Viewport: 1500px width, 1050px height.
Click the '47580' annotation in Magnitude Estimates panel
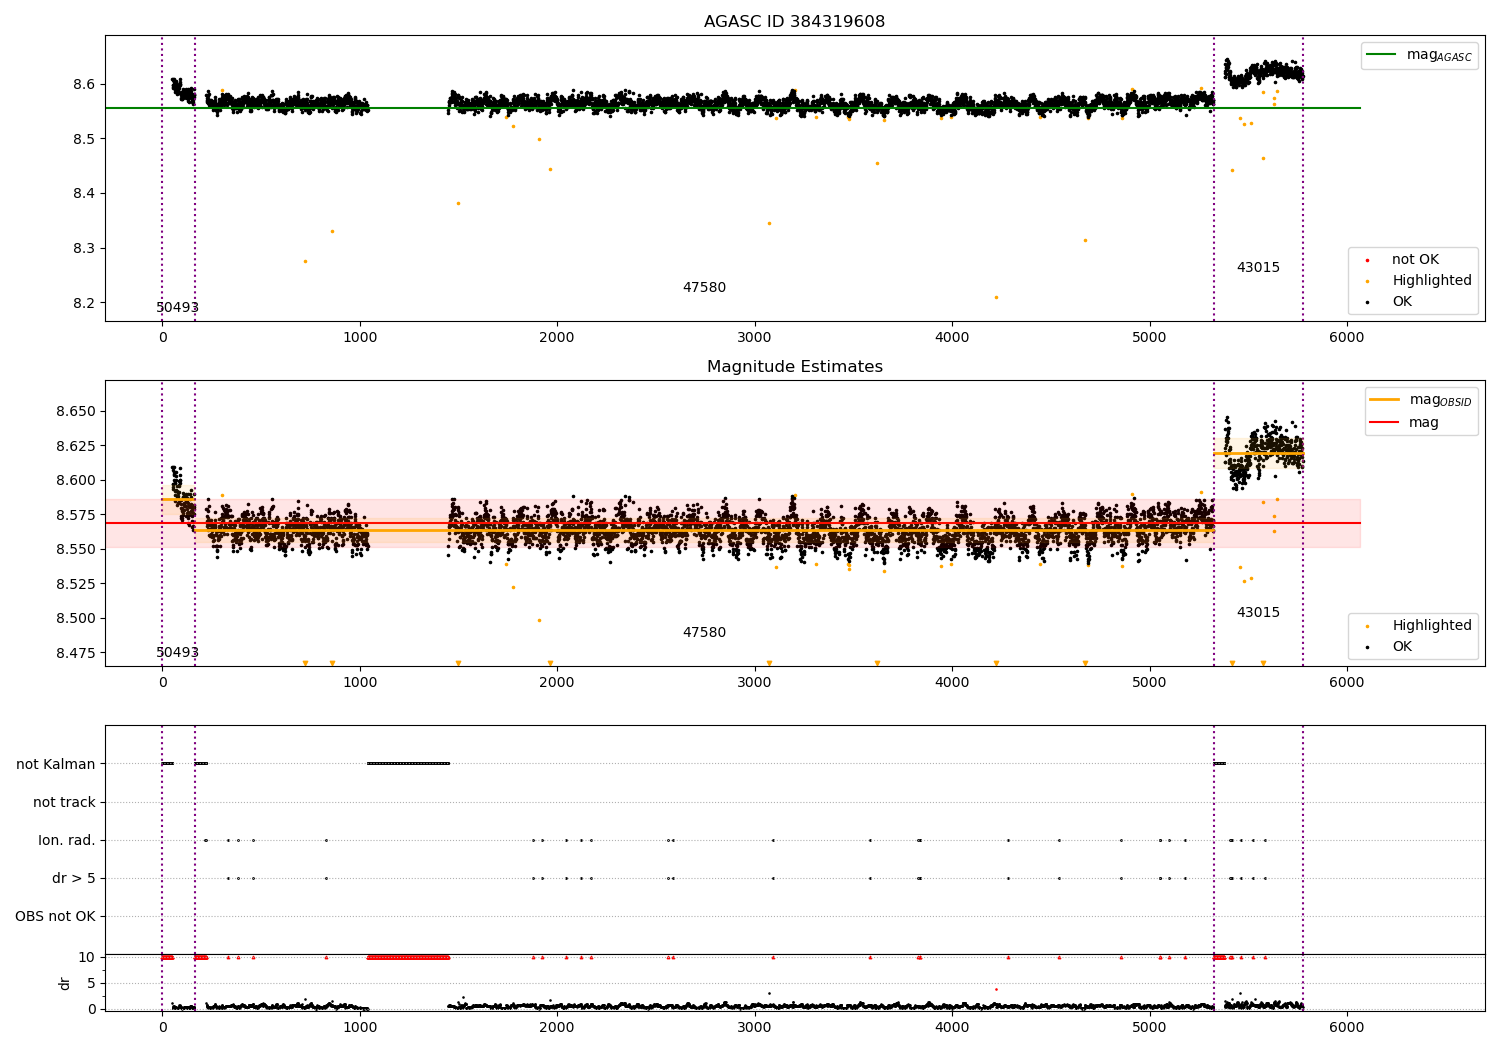coord(704,633)
